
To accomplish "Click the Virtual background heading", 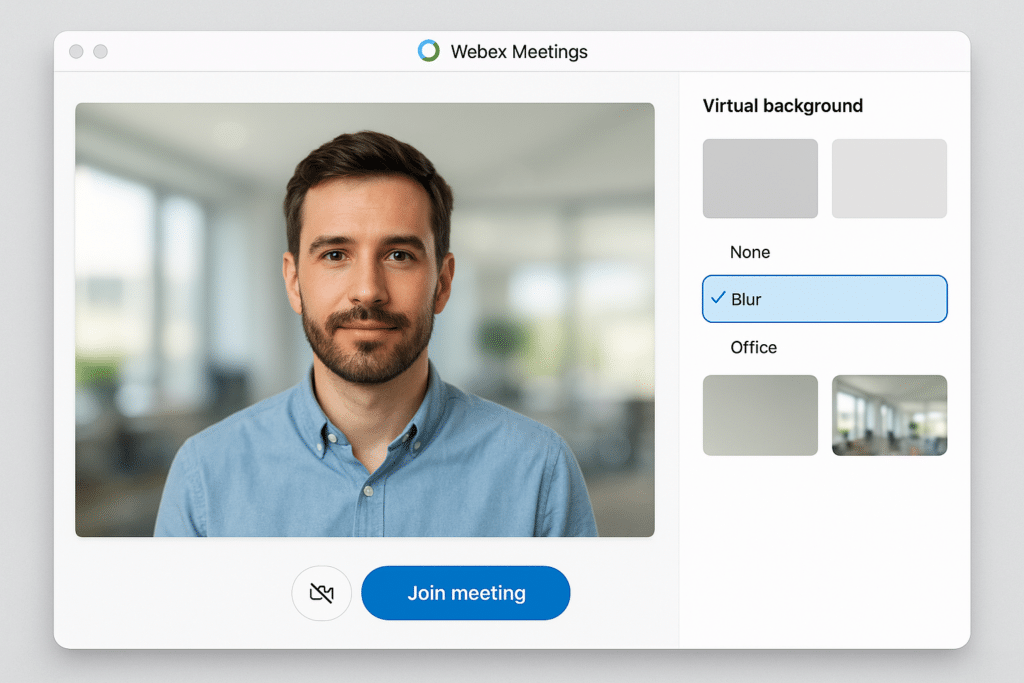I will (782, 106).
